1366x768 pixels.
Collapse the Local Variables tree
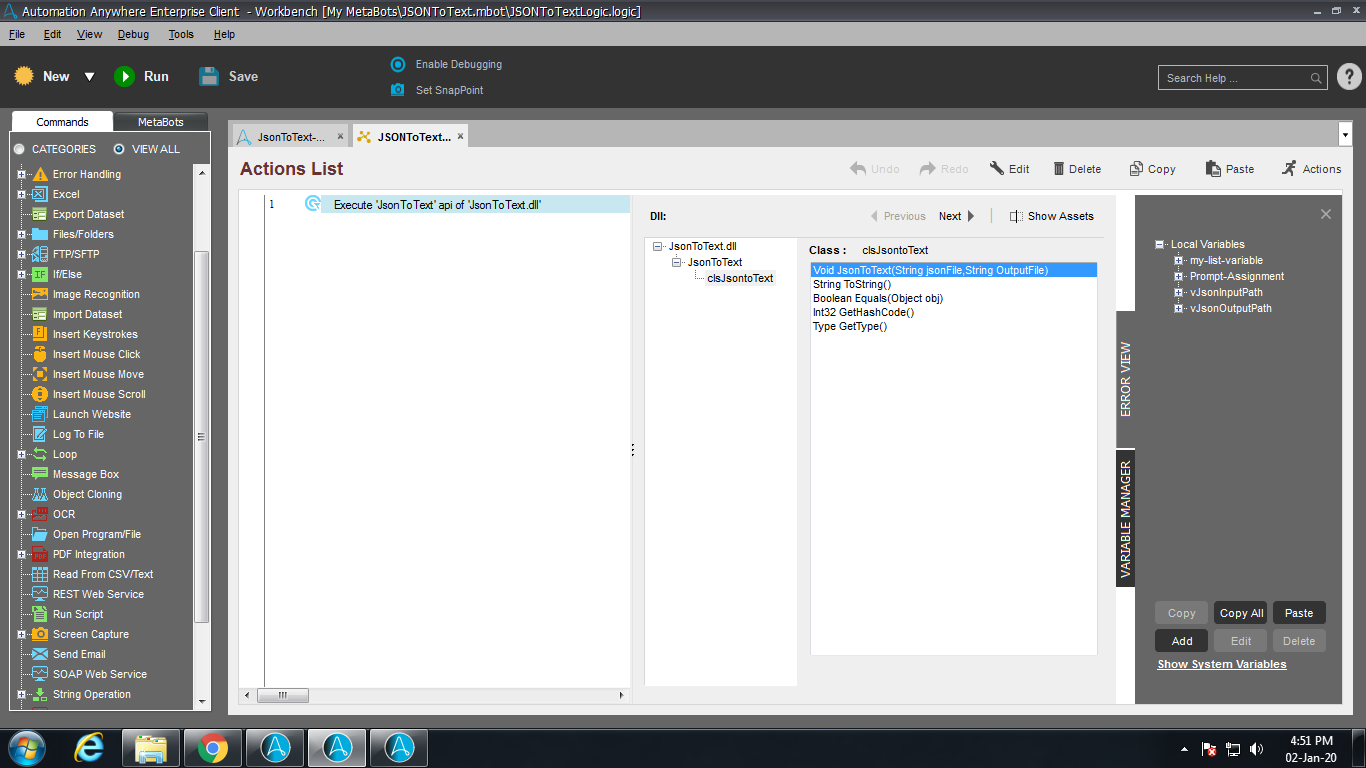1160,245
